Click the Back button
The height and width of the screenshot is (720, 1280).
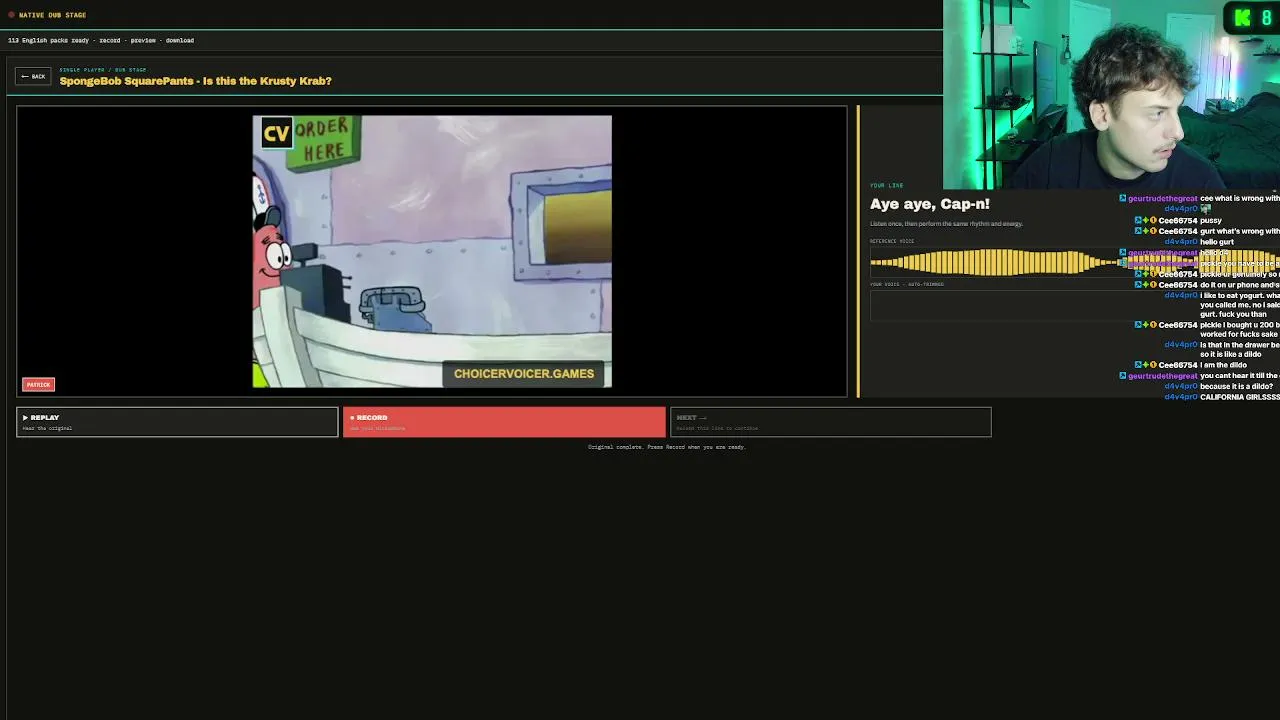(x=33, y=76)
